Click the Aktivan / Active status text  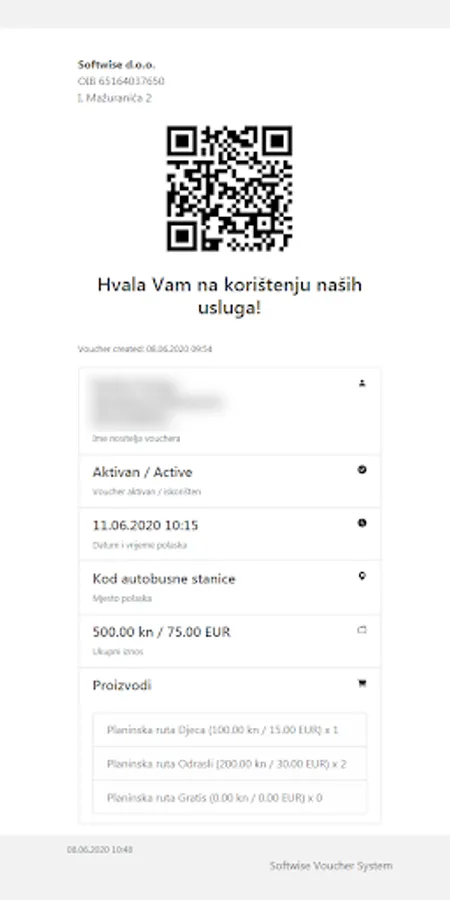[x=142, y=472]
